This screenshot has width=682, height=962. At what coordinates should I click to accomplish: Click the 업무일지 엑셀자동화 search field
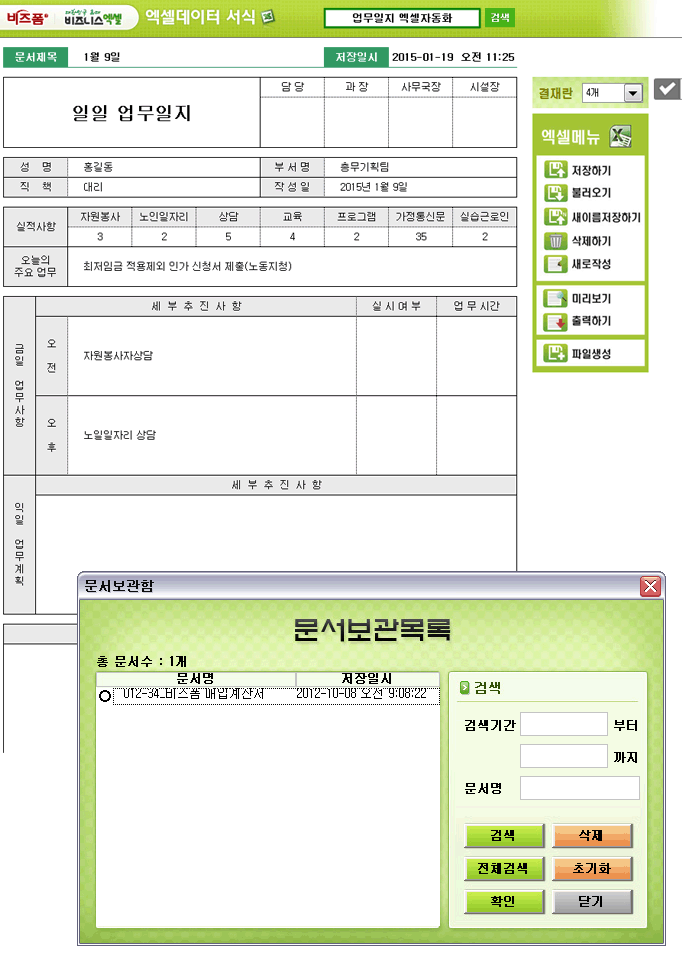point(402,18)
